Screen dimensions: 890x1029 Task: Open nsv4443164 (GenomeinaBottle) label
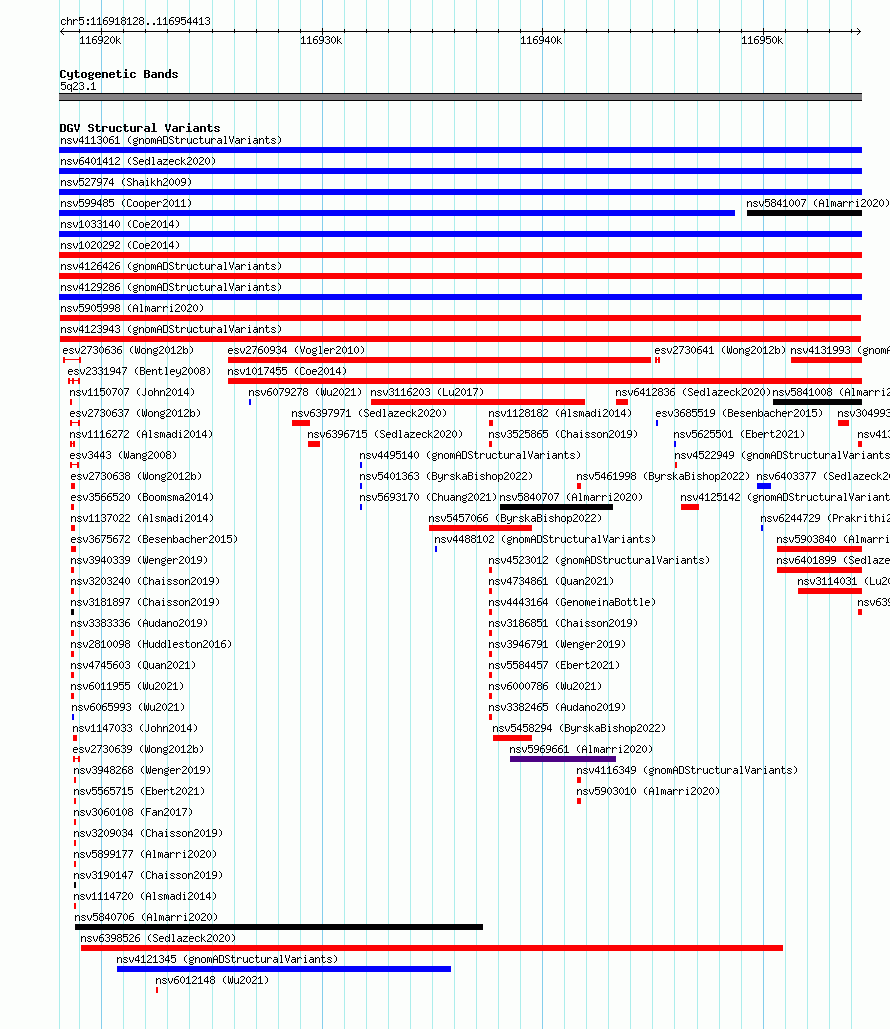pos(572,602)
